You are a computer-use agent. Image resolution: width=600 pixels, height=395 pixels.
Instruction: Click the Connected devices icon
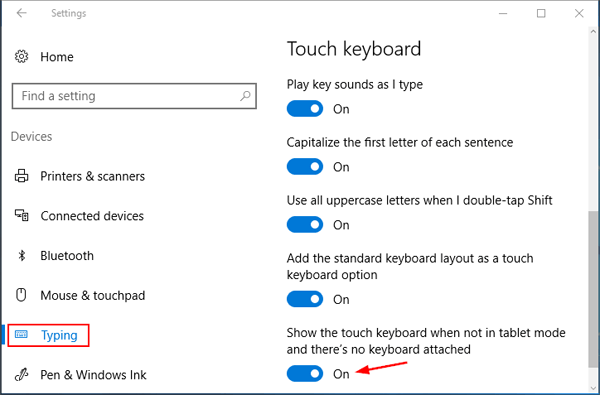pos(21,215)
